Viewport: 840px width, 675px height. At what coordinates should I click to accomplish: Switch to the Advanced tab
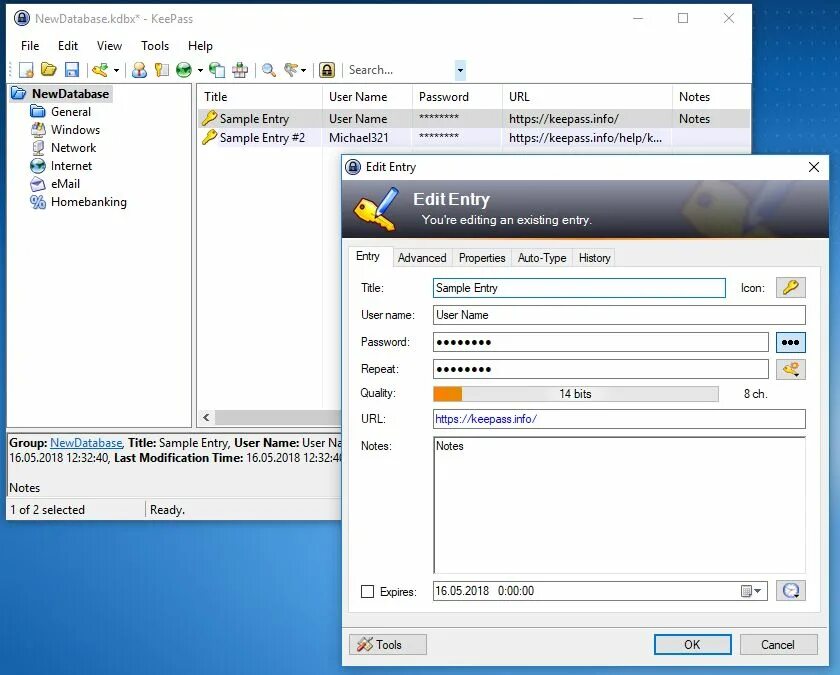coord(422,258)
